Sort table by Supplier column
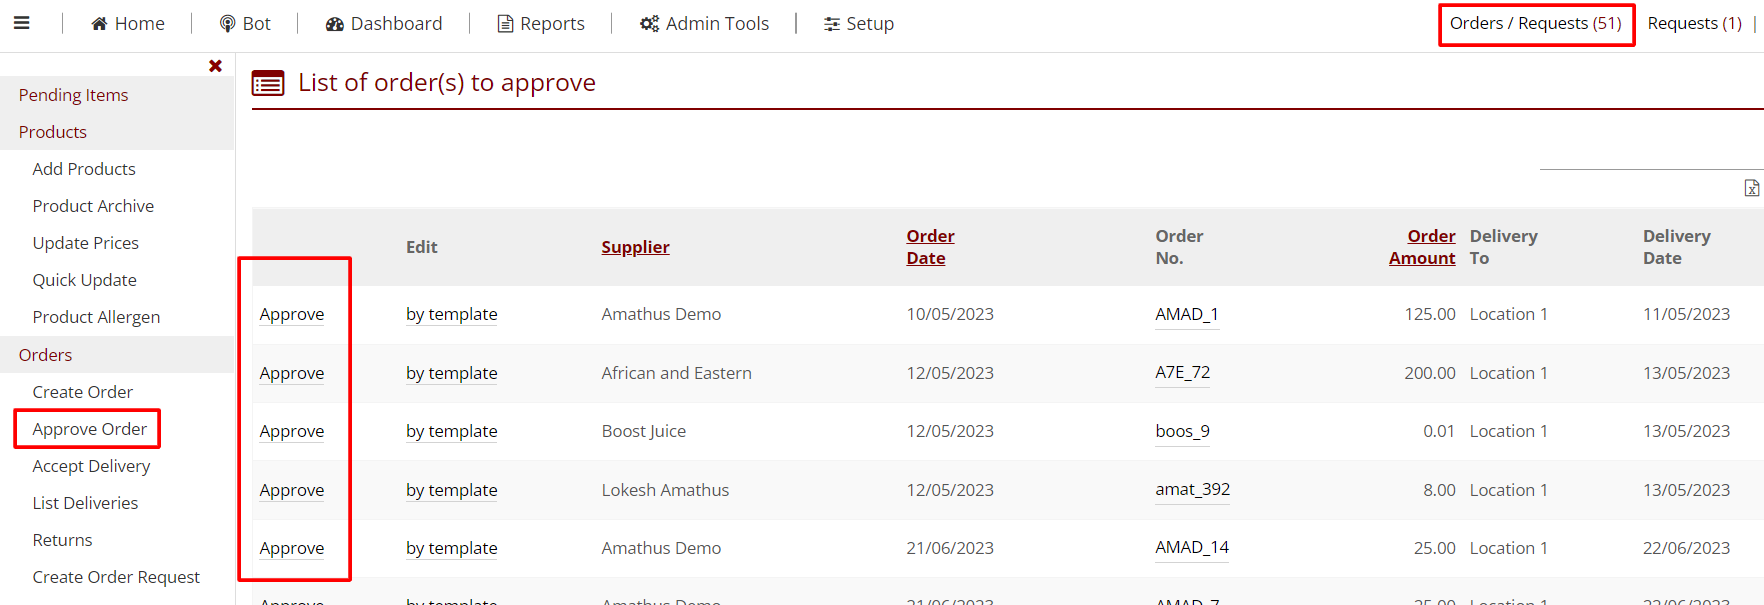Viewport: 1764px width, 605px height. (635, 247)
